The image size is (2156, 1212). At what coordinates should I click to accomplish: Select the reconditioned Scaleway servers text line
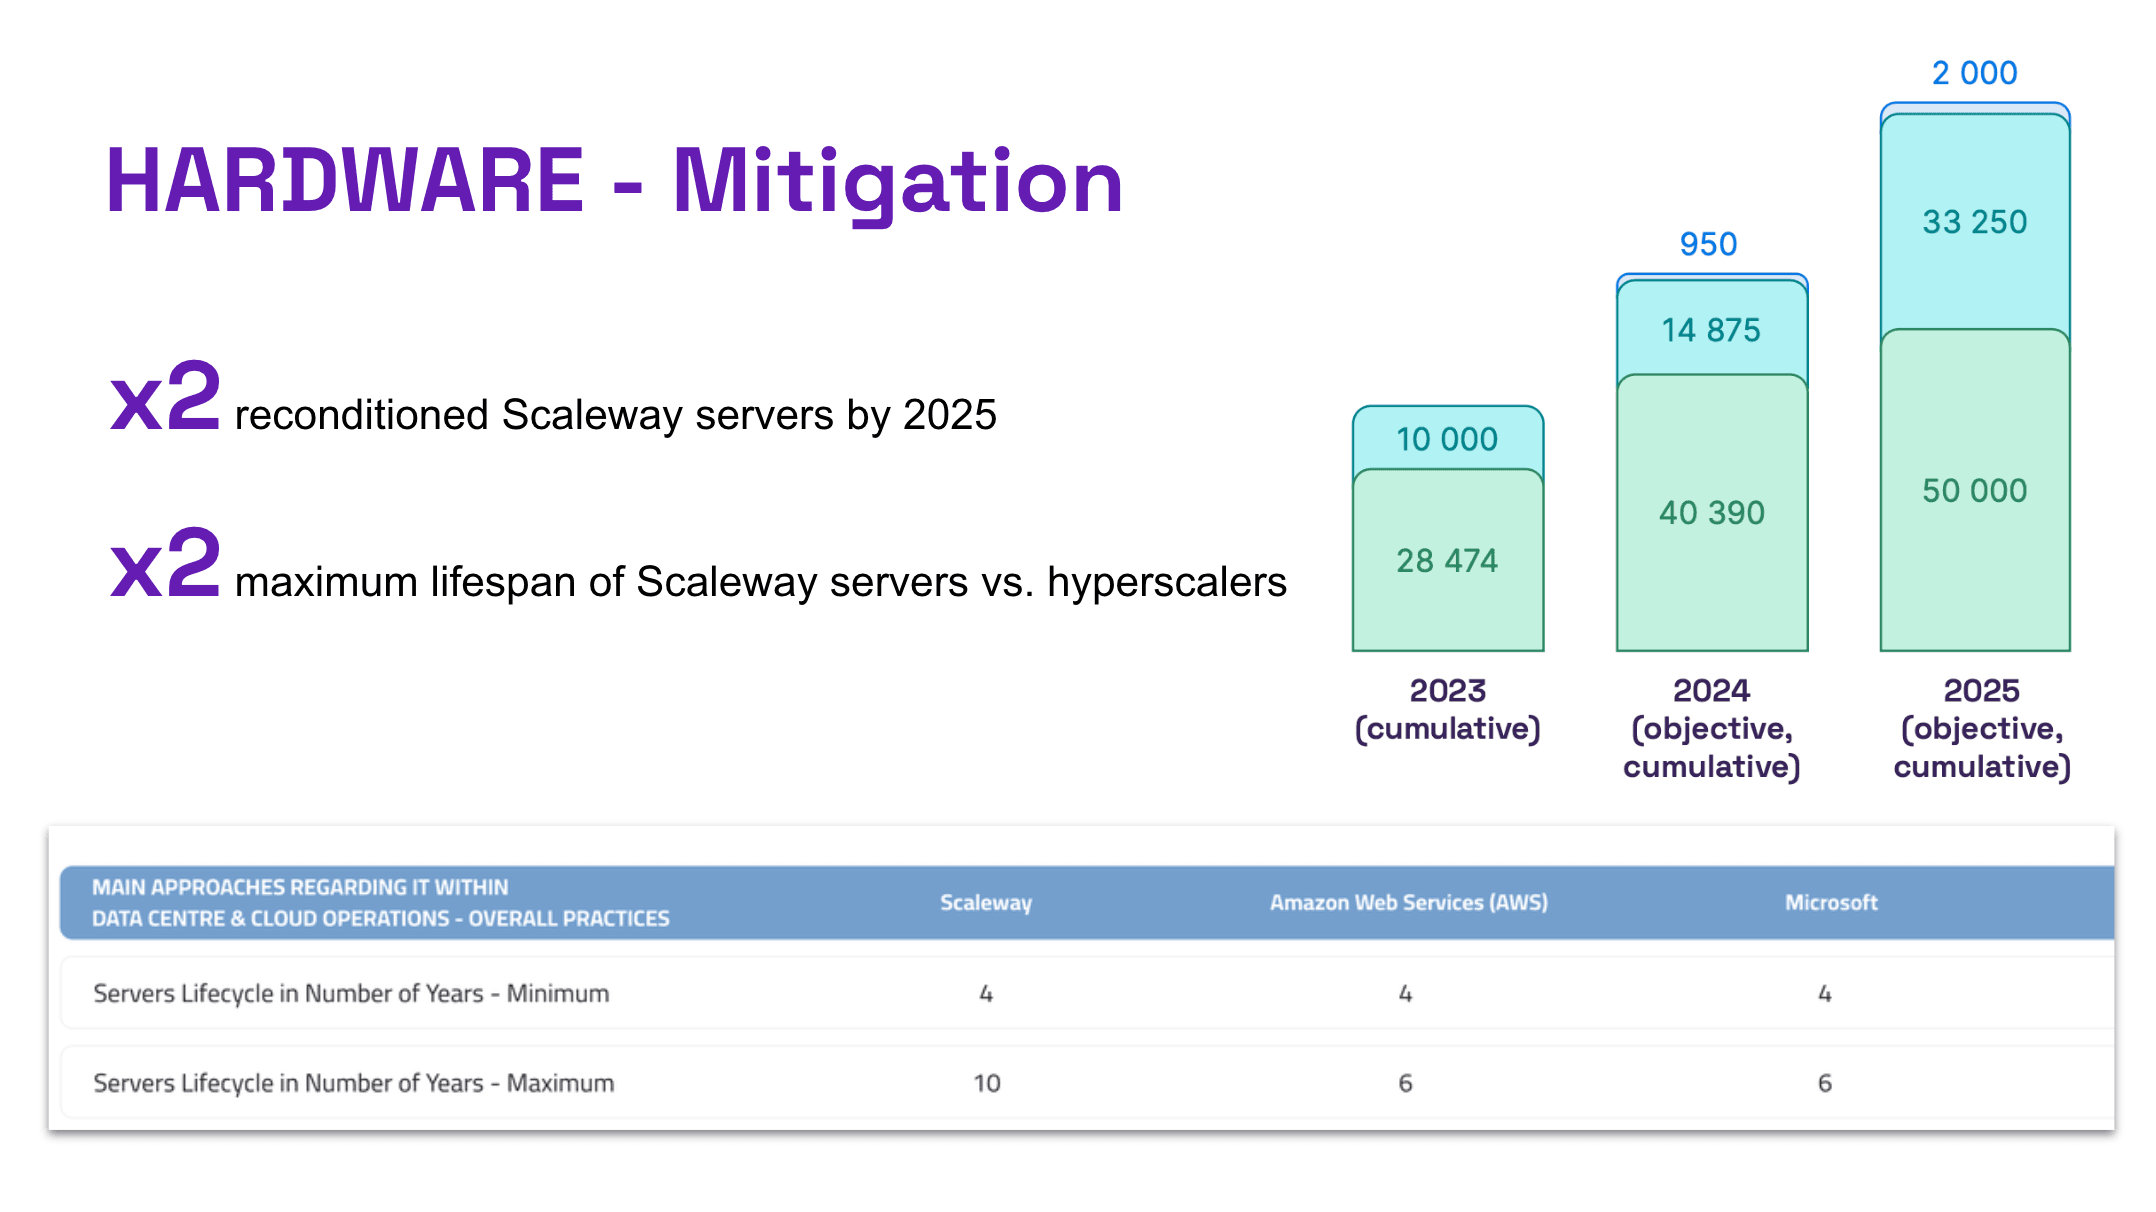coord(615,415)
